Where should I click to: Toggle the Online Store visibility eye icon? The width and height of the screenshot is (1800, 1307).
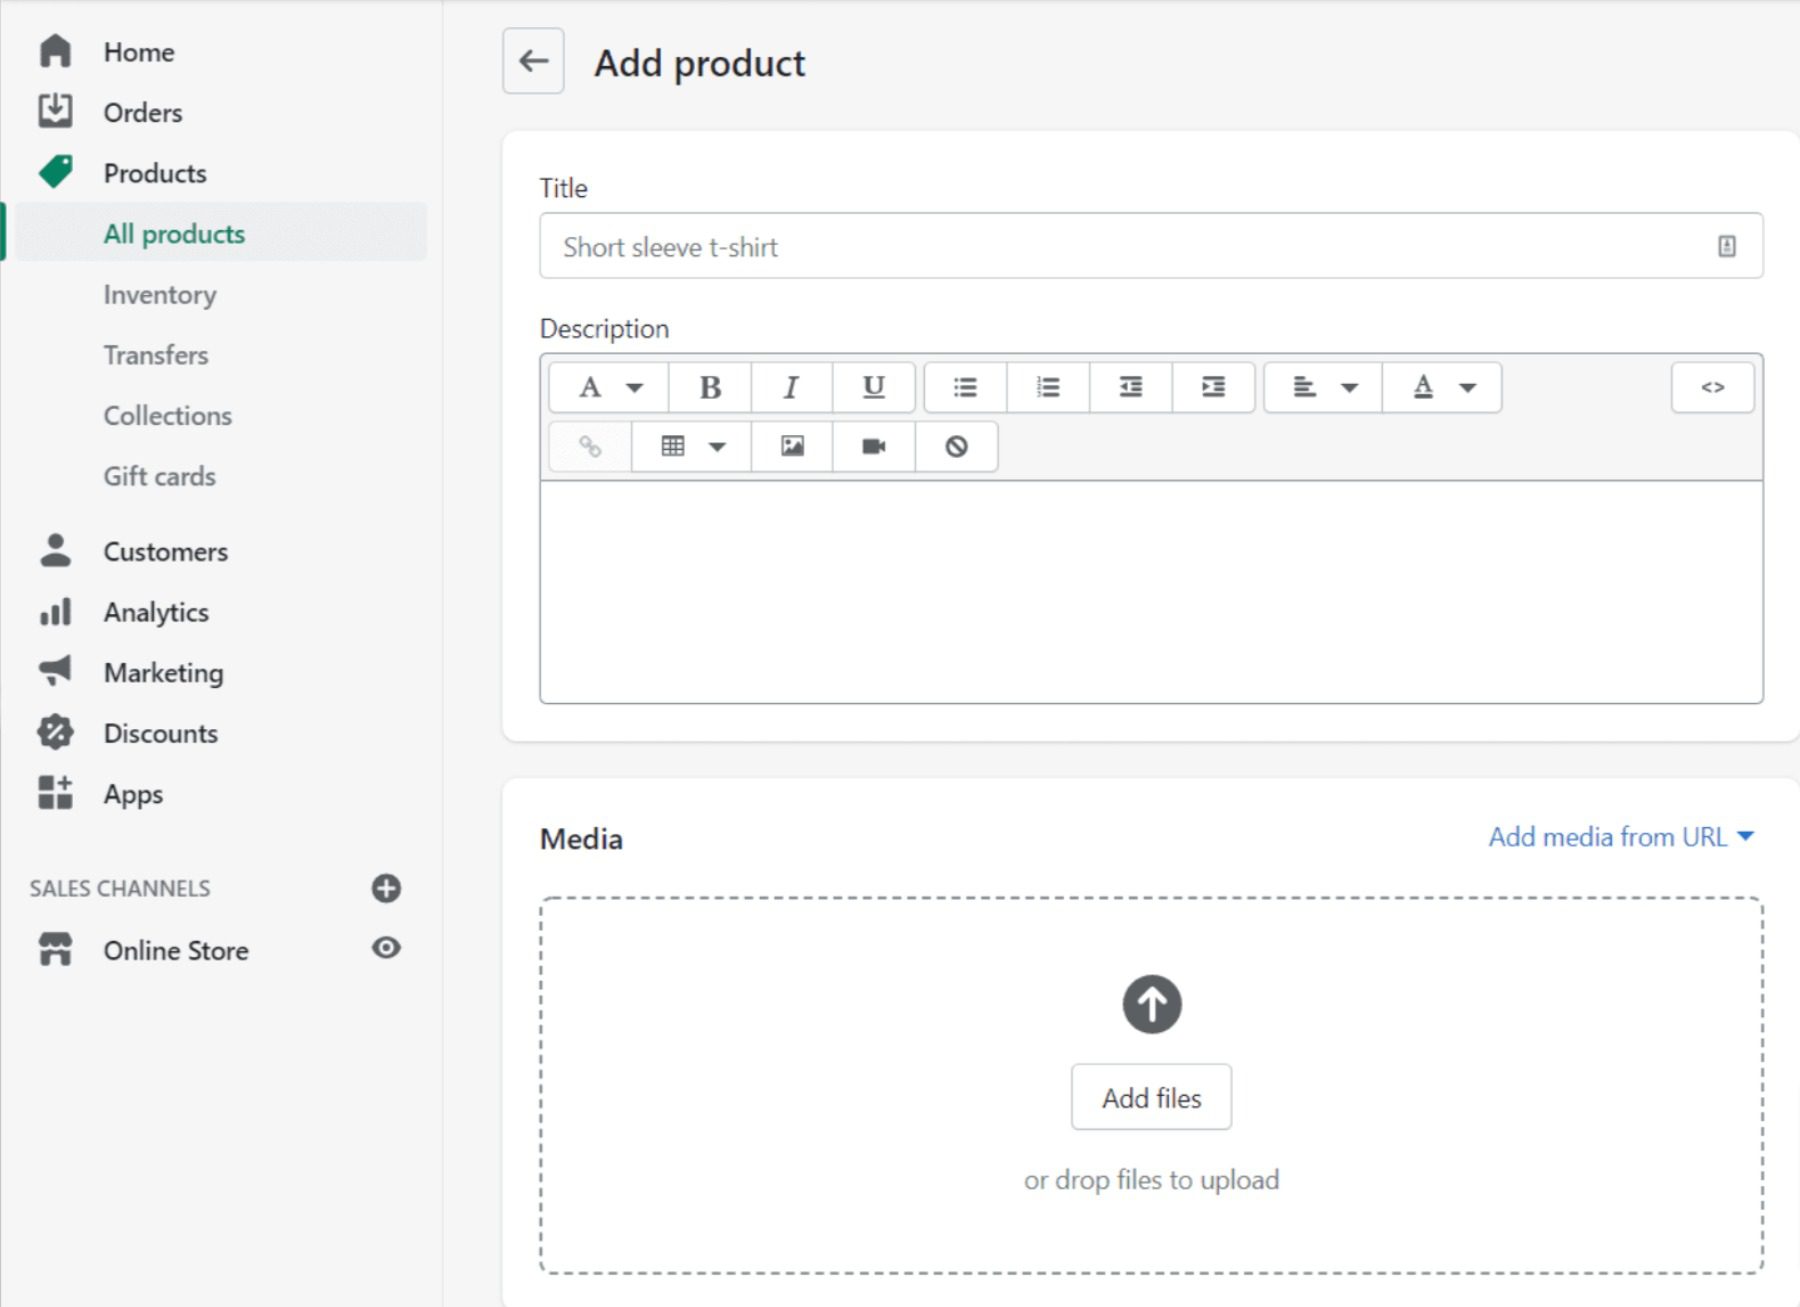point(387,948)
